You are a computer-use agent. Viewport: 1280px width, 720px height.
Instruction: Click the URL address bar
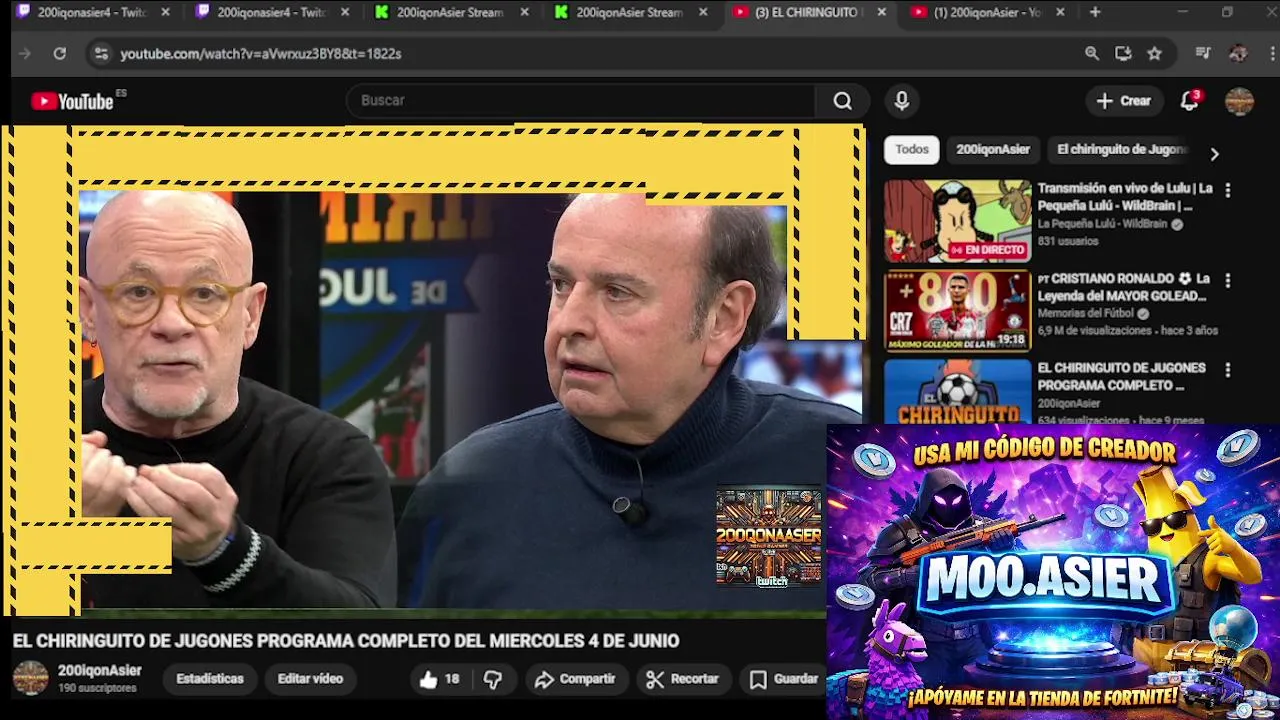click(590, 54)
